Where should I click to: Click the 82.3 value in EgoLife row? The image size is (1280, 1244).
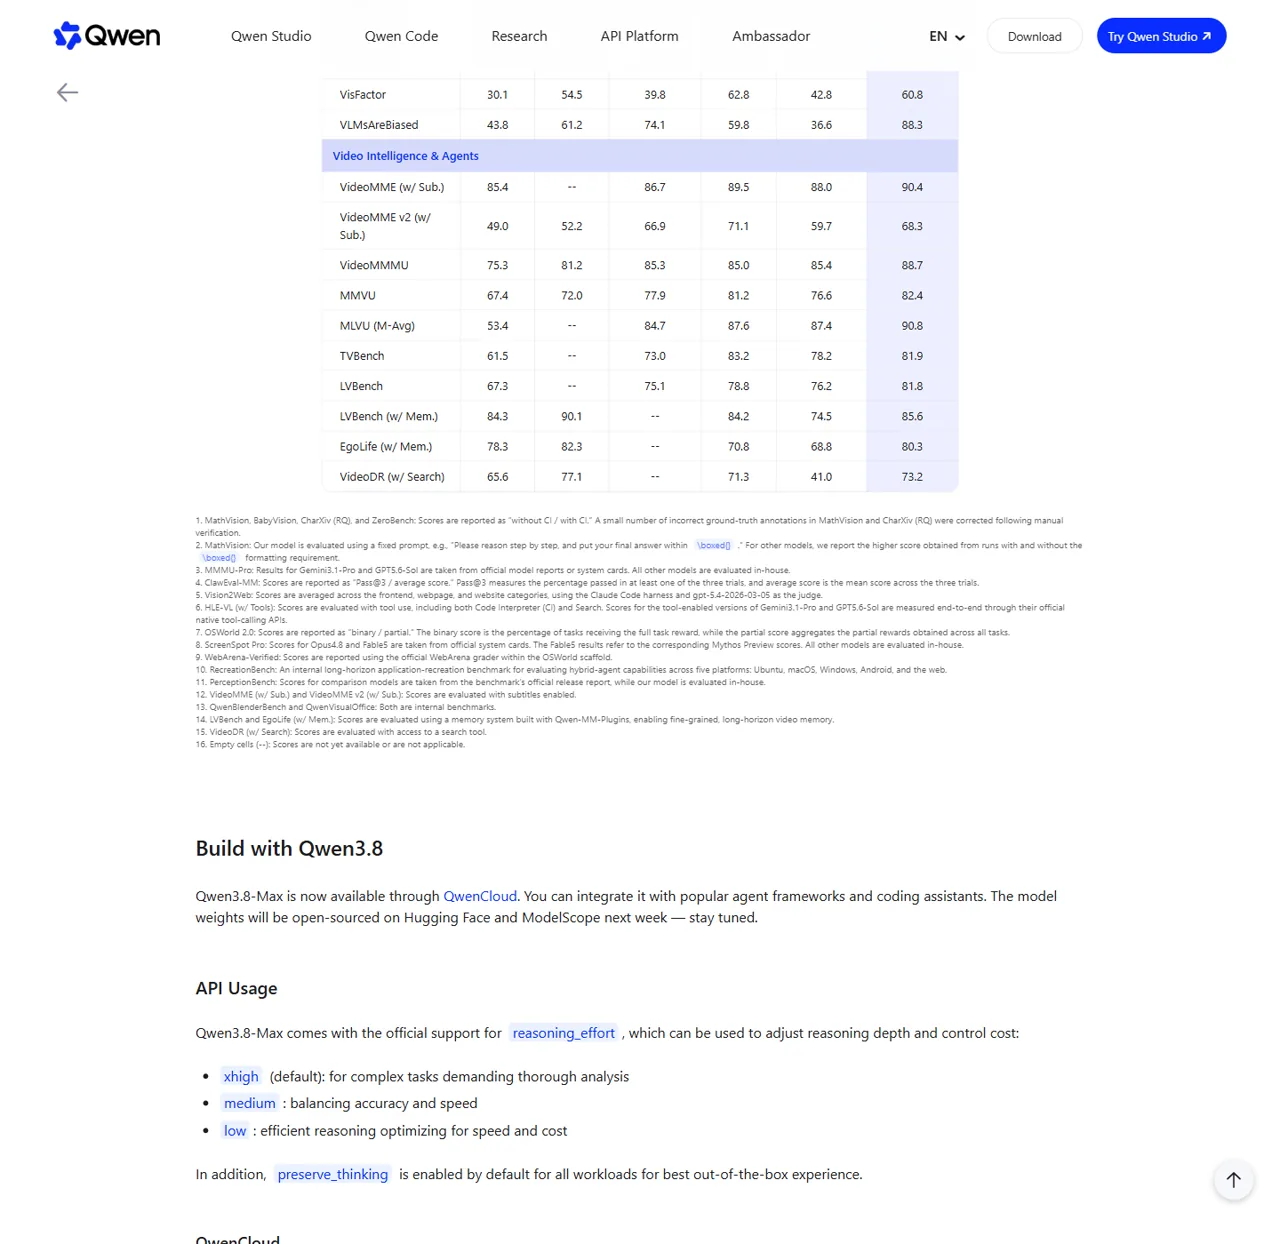pos(572,446)
